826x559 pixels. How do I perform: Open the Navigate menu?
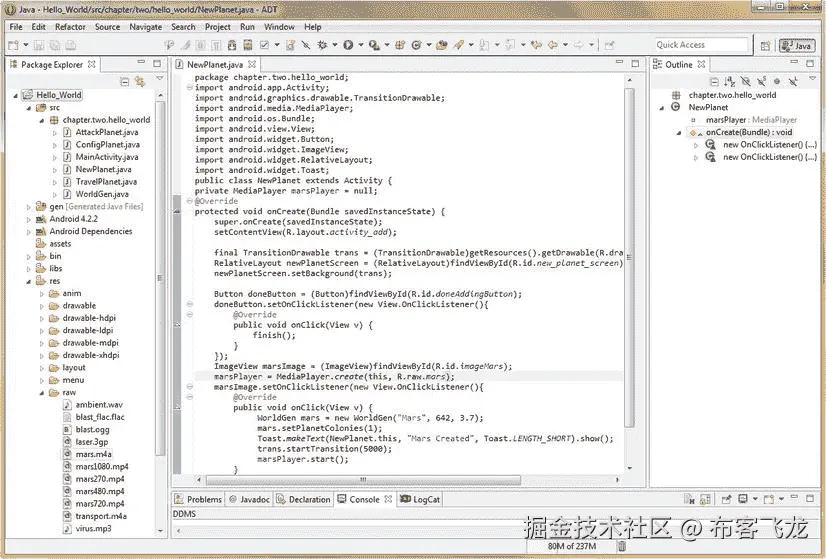click(145, 27)
